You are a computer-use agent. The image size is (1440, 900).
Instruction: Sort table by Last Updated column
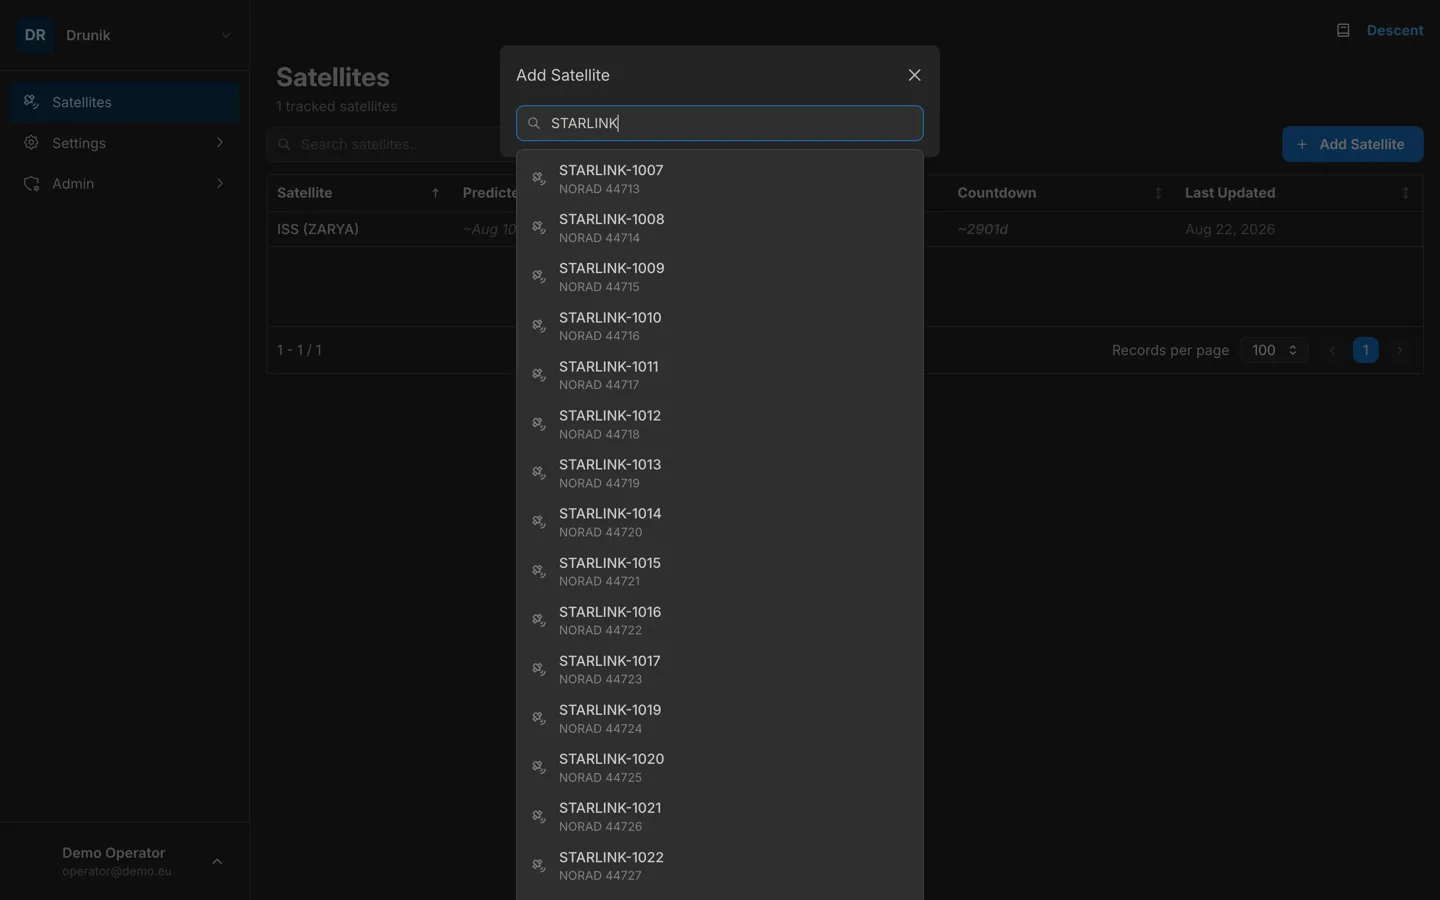1405,193
